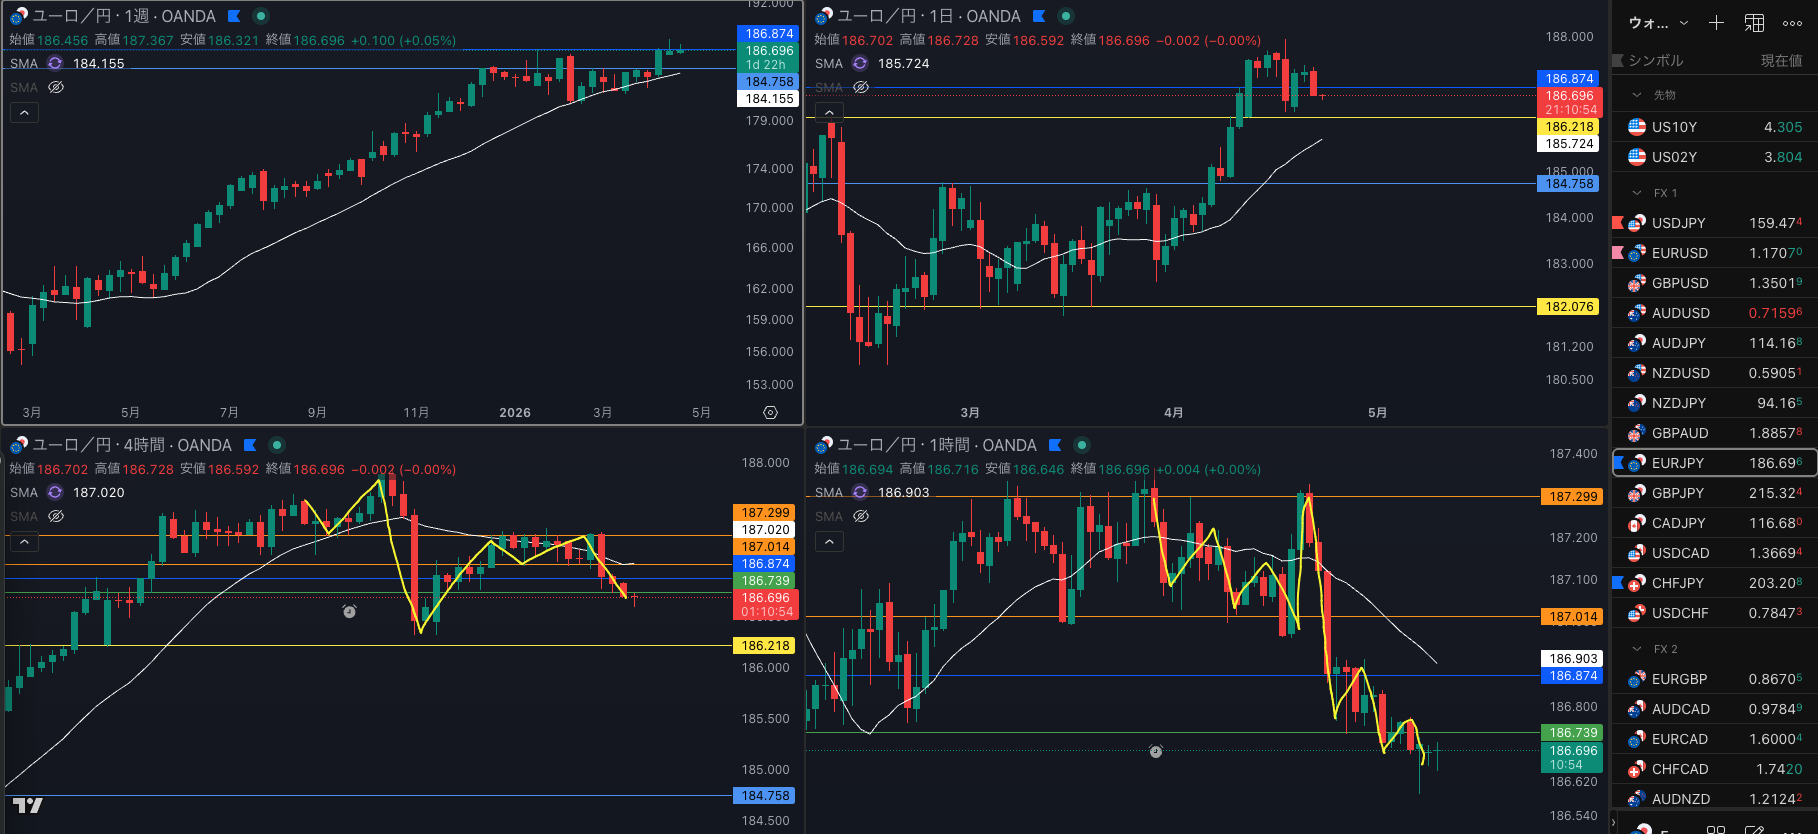
Task: Click the blue flag beside CHFJPY
Action: pos(1618,583)
